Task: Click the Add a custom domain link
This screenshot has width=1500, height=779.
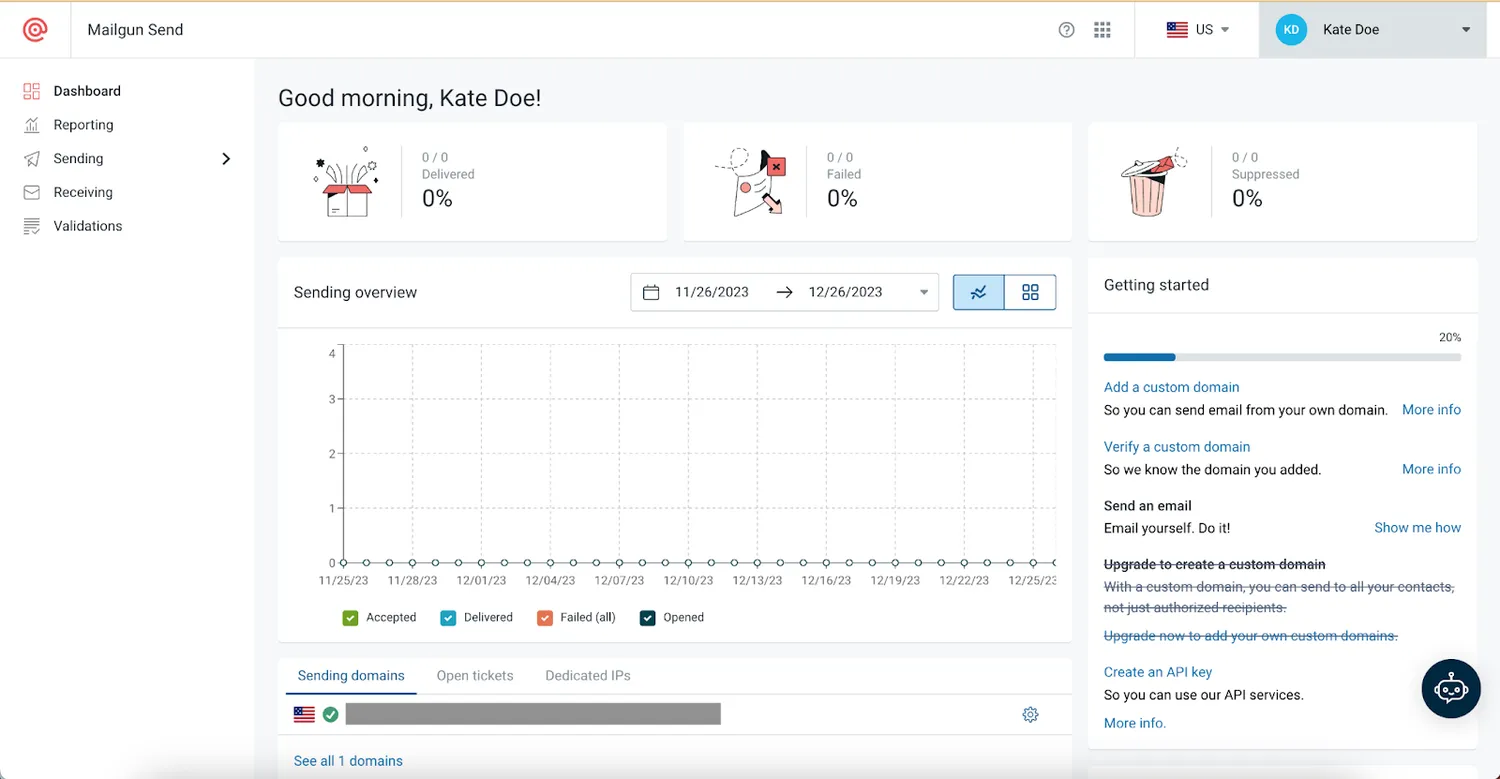Action: coord(1171,387)
